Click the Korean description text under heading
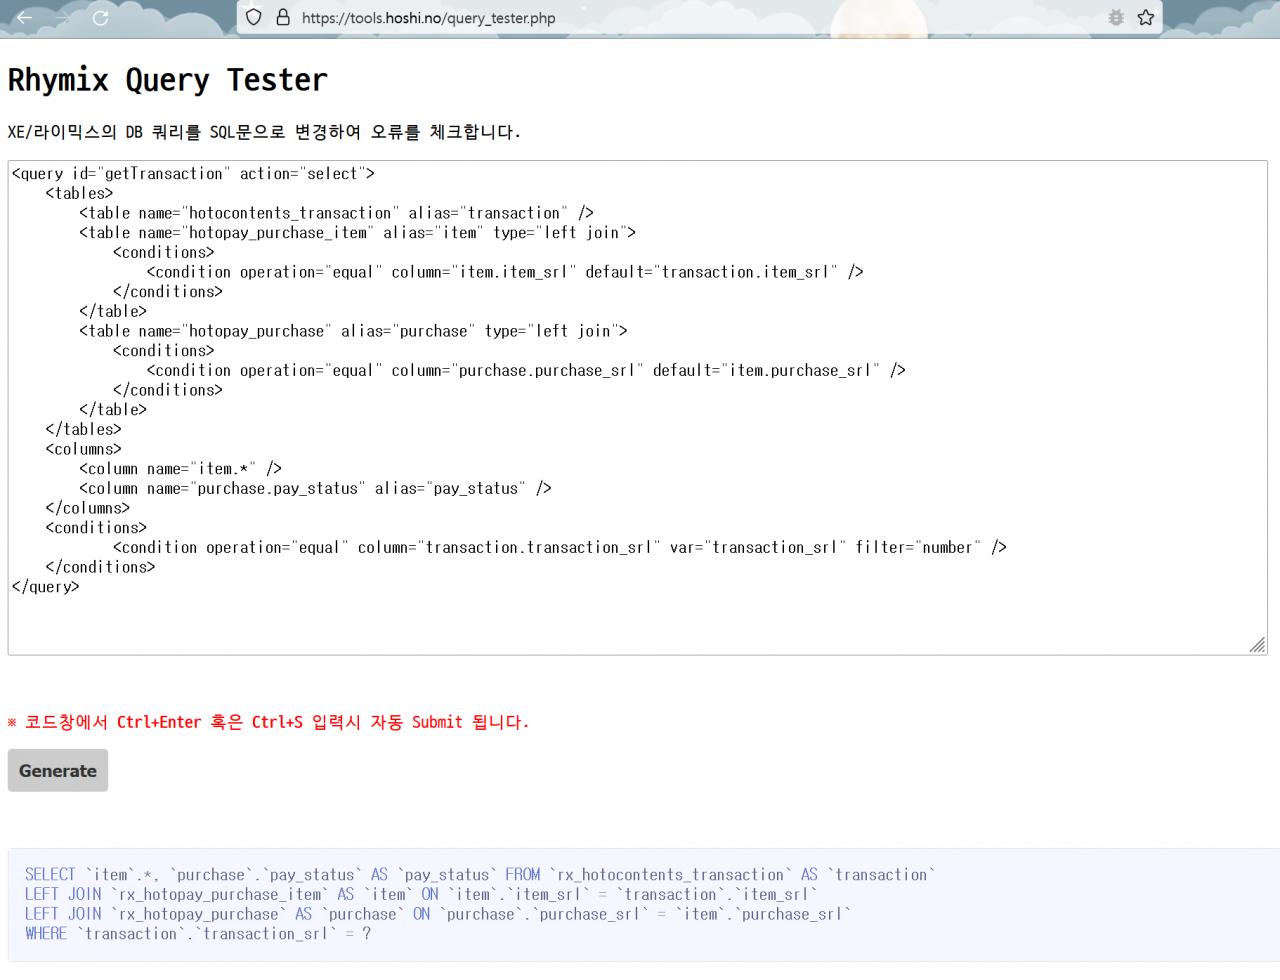Viewport: 1280px width, 980px height. pyautogui.click(x=264, y=132)
